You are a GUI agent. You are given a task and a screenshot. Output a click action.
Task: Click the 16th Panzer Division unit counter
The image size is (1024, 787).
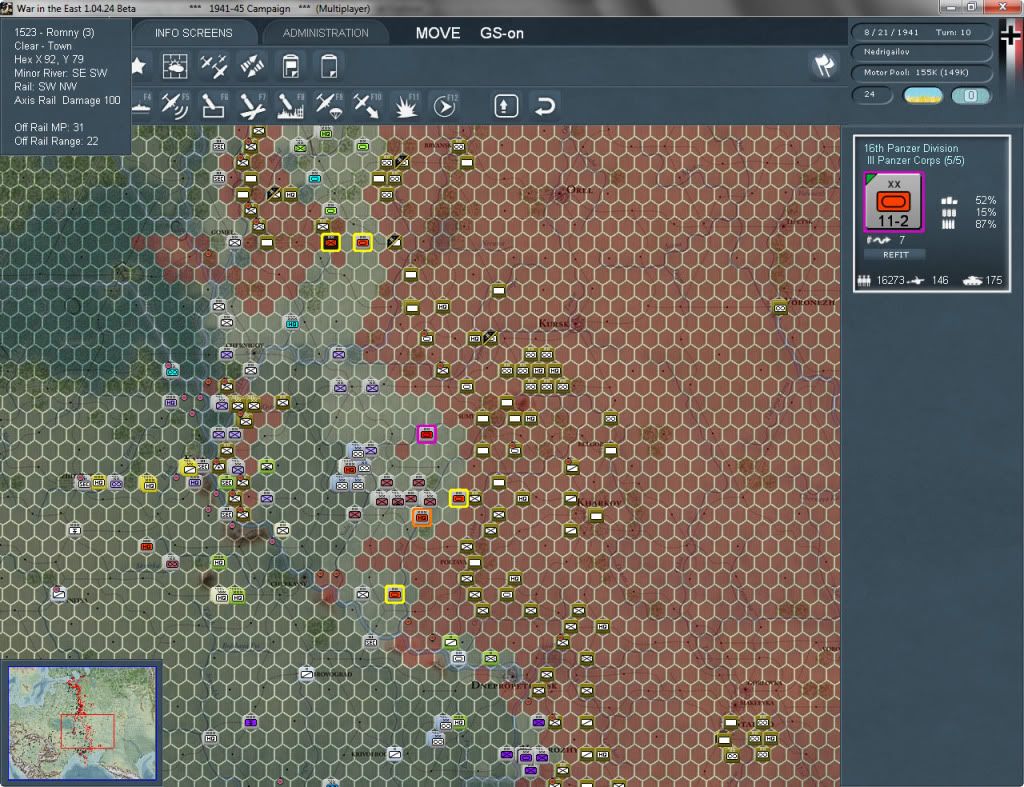pos(893,202)
